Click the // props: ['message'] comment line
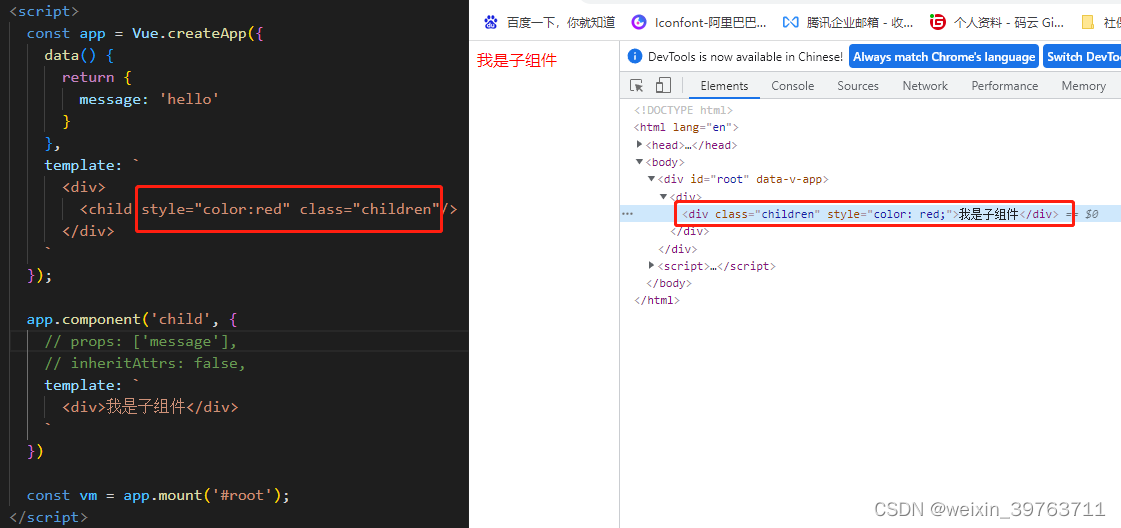 pos(140,342)
